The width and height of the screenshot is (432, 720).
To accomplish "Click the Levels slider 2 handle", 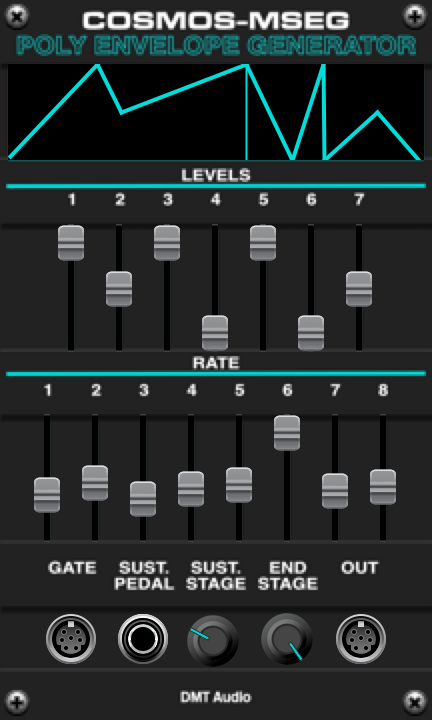I will [x=119, y=289].
